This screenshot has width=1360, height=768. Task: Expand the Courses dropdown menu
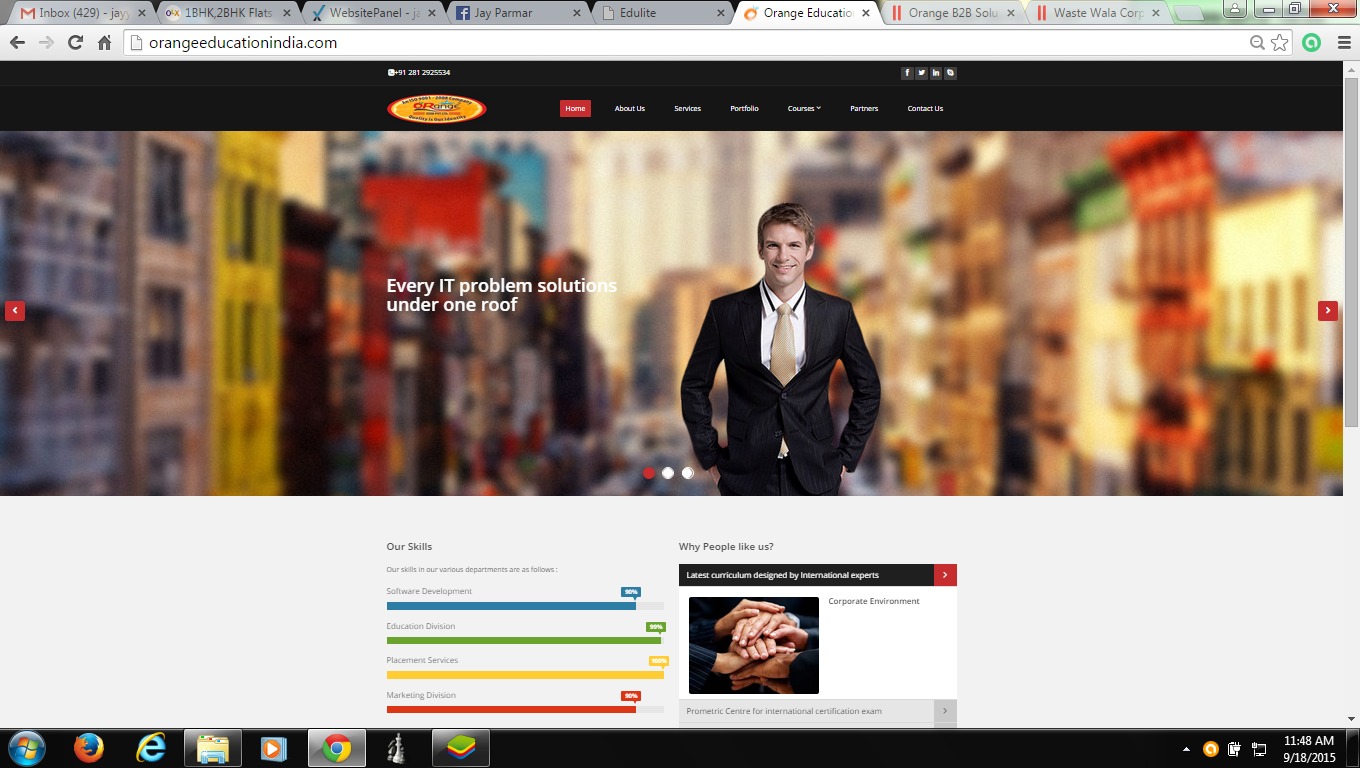804,108
